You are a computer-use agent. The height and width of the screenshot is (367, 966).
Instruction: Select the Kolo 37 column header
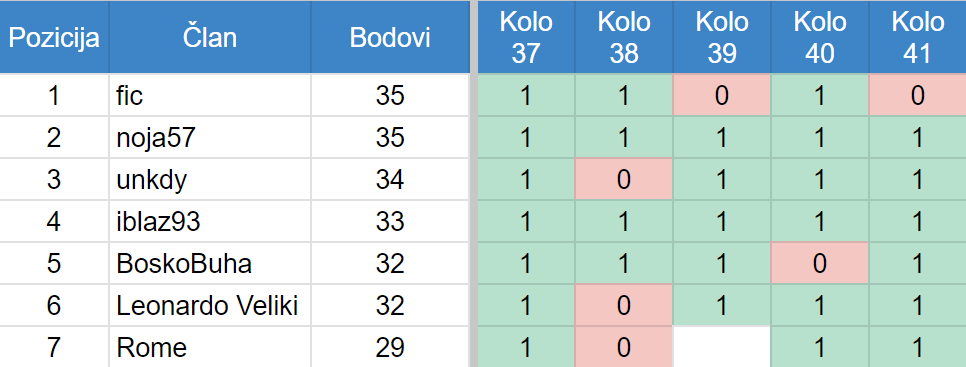pos(526,38)
